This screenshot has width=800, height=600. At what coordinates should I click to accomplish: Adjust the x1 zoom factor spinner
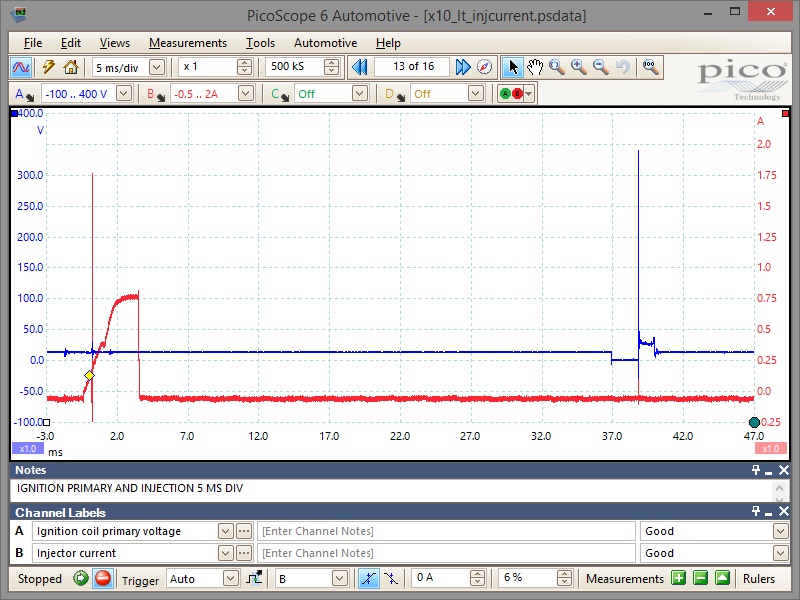pos(244,67)
